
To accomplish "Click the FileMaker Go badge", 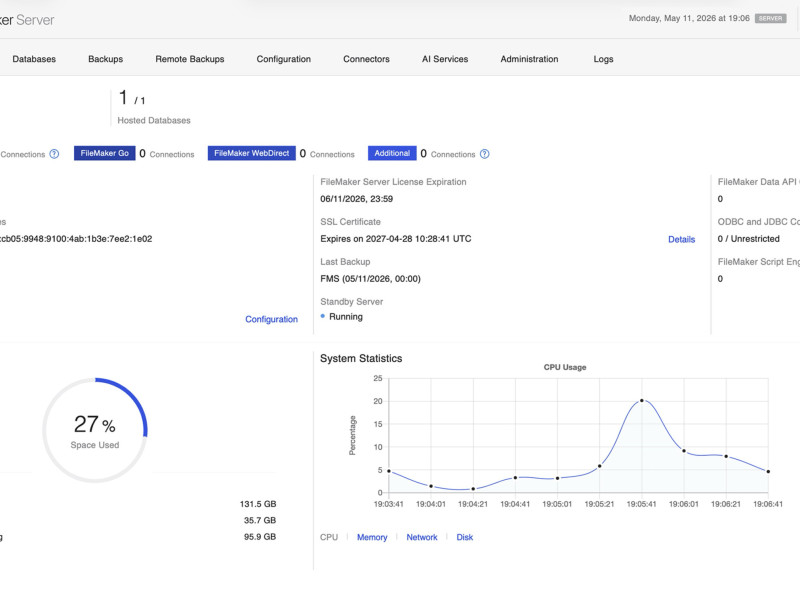I will (105, 153).
